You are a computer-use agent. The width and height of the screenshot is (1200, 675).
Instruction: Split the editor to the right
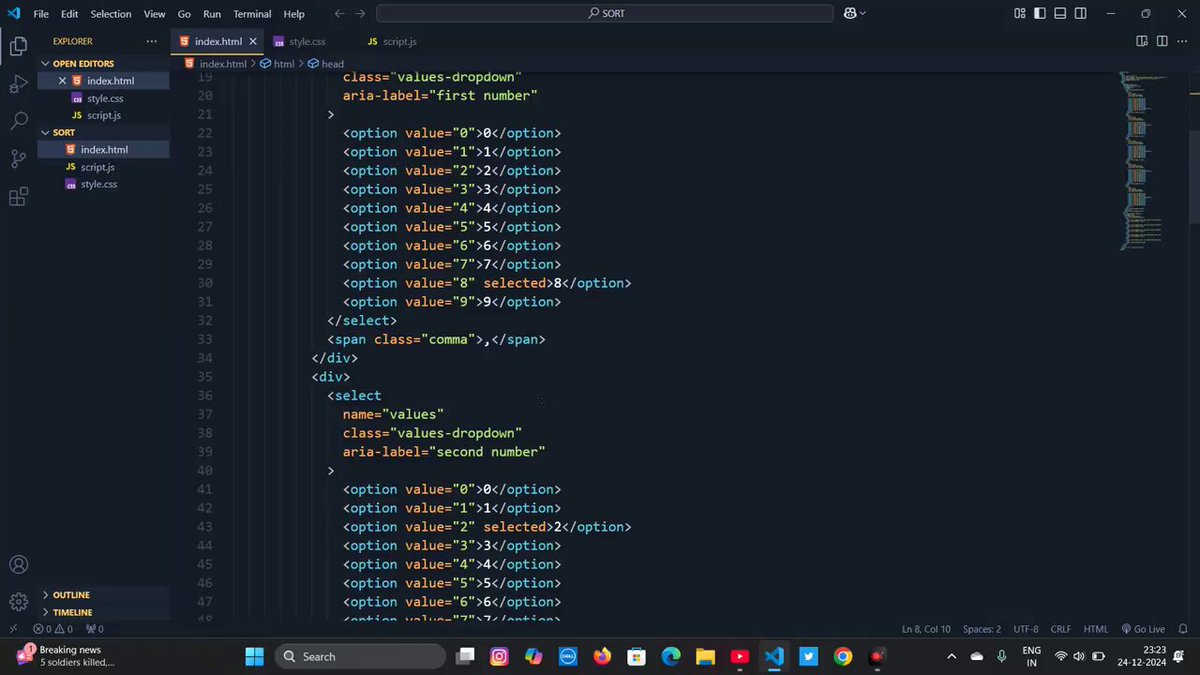[x=1162, y=41]
